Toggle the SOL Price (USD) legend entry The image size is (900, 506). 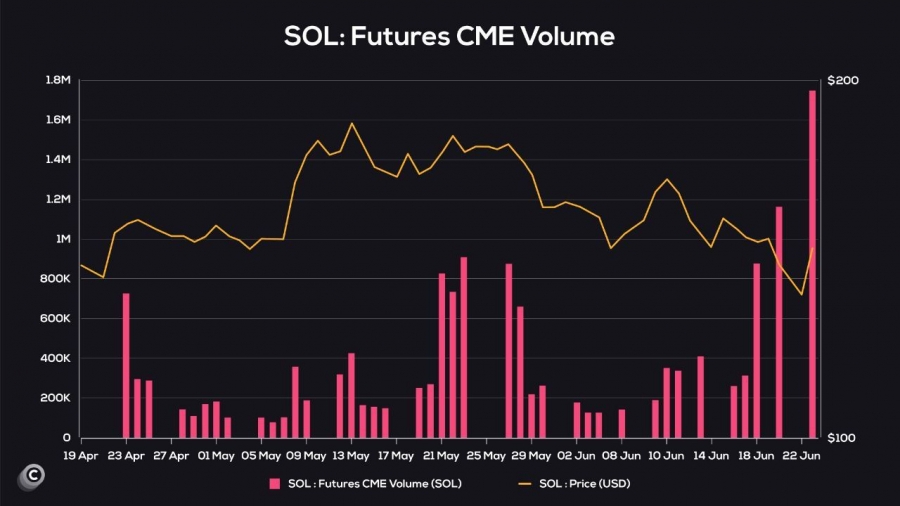tap(574, 484)
